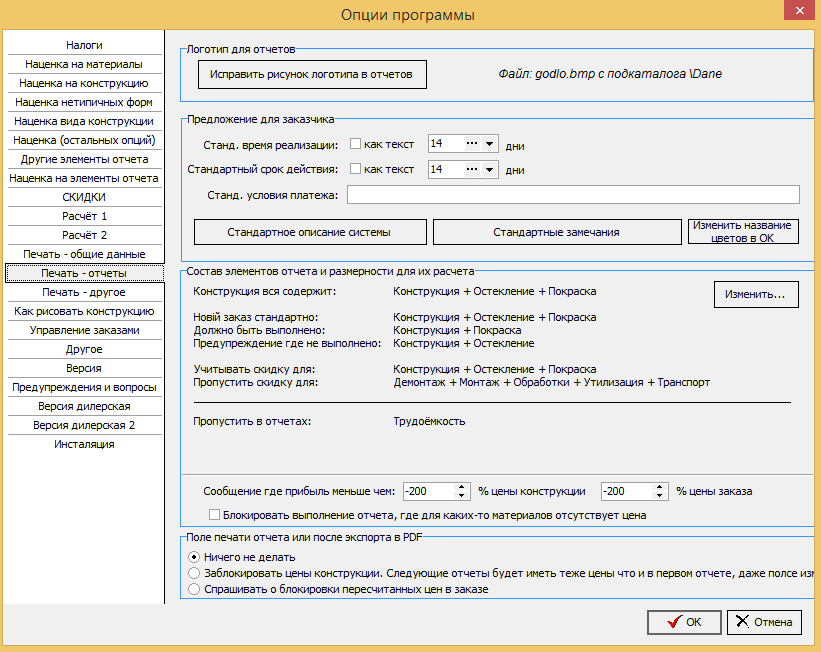Click Изменить название цветов в ОК
The width and height of the screenshot is (821, 652).
click(x=743, y=231)
